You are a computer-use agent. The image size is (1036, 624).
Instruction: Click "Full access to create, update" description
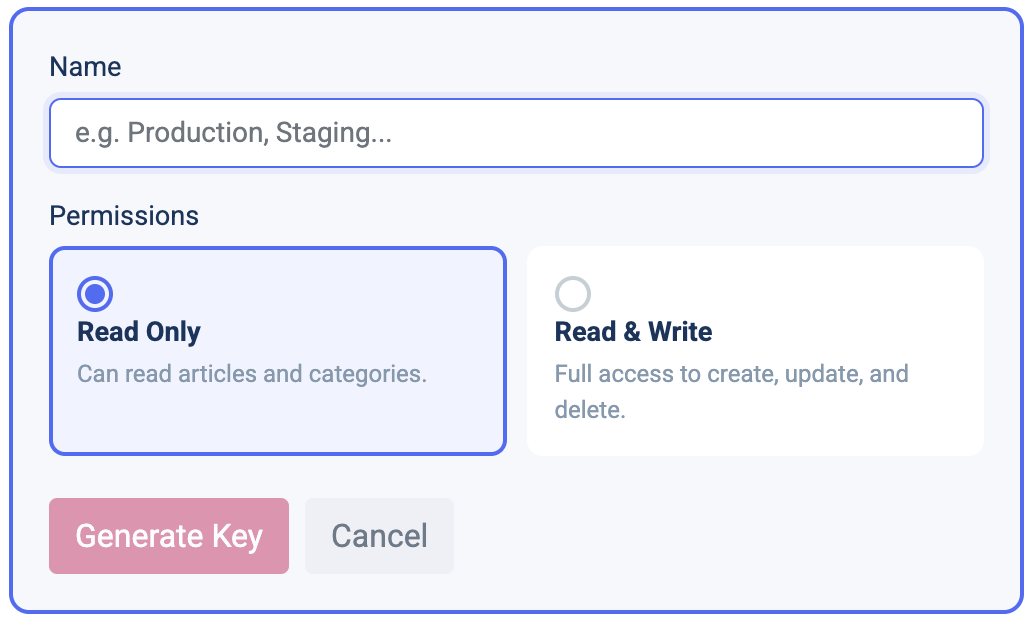731,374
